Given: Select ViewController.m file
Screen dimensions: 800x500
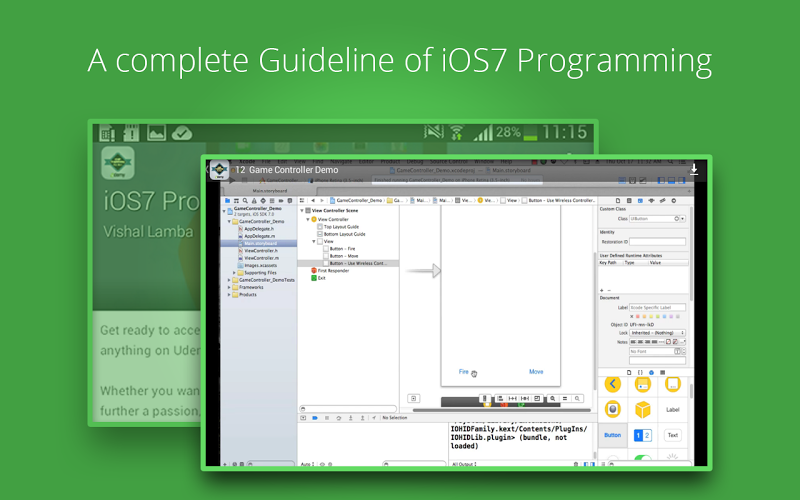Looking at the screenshot, I should coord(261,258).
